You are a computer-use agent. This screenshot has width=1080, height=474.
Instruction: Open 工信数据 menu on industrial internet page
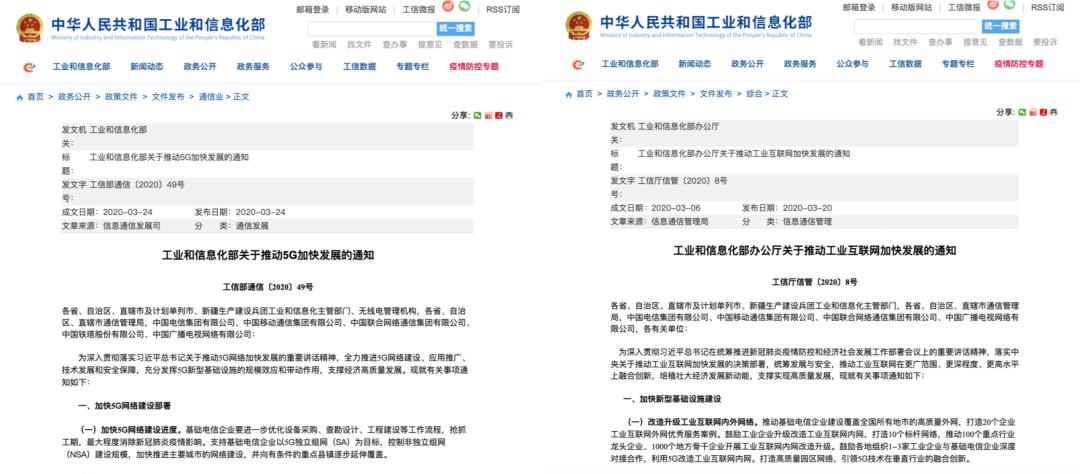pos(905,64)
